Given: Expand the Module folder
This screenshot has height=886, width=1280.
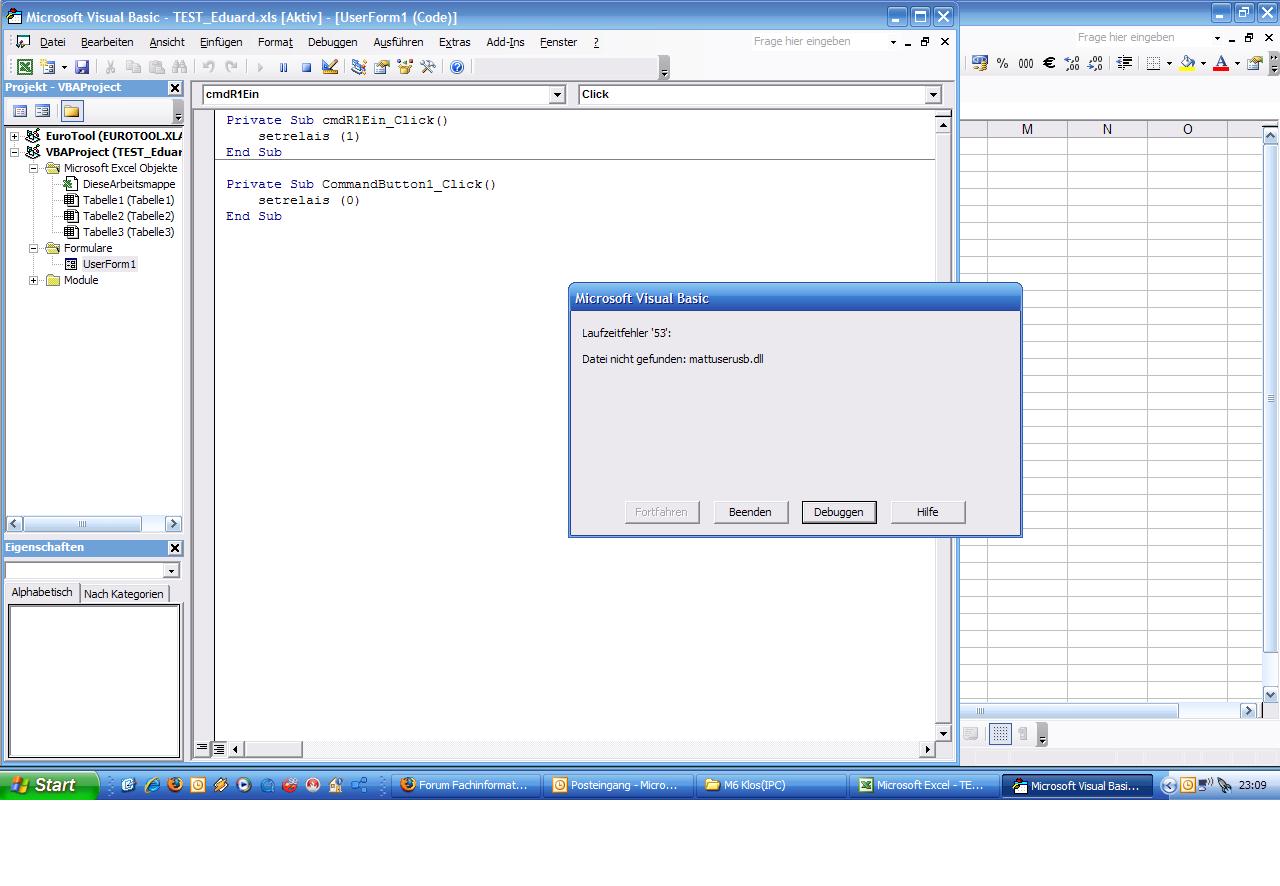Looking at the screenshot, I should click(x=33, y=280).
